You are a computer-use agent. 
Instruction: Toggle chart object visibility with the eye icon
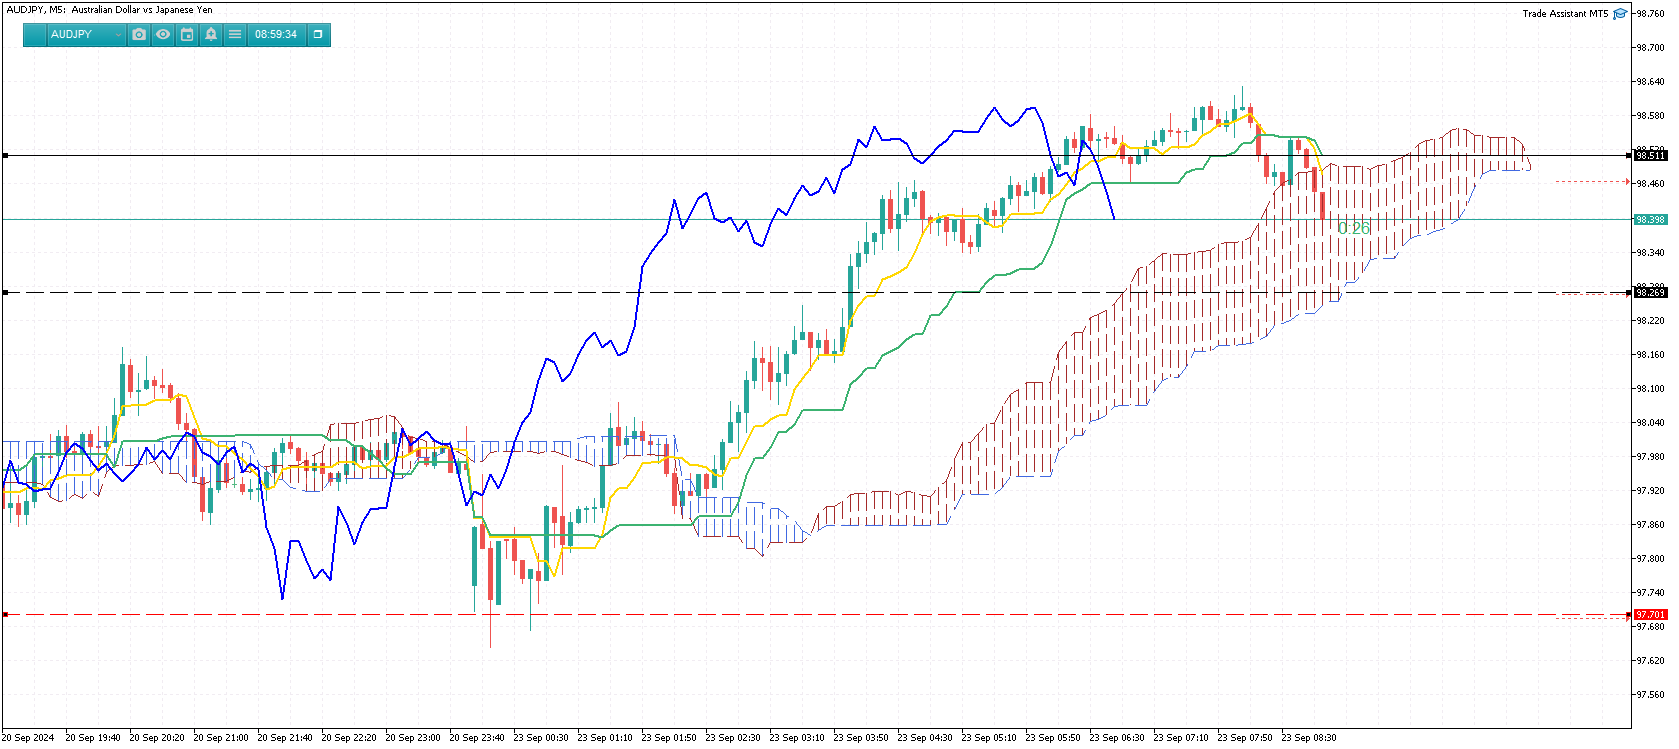click(x=163, y=35)
